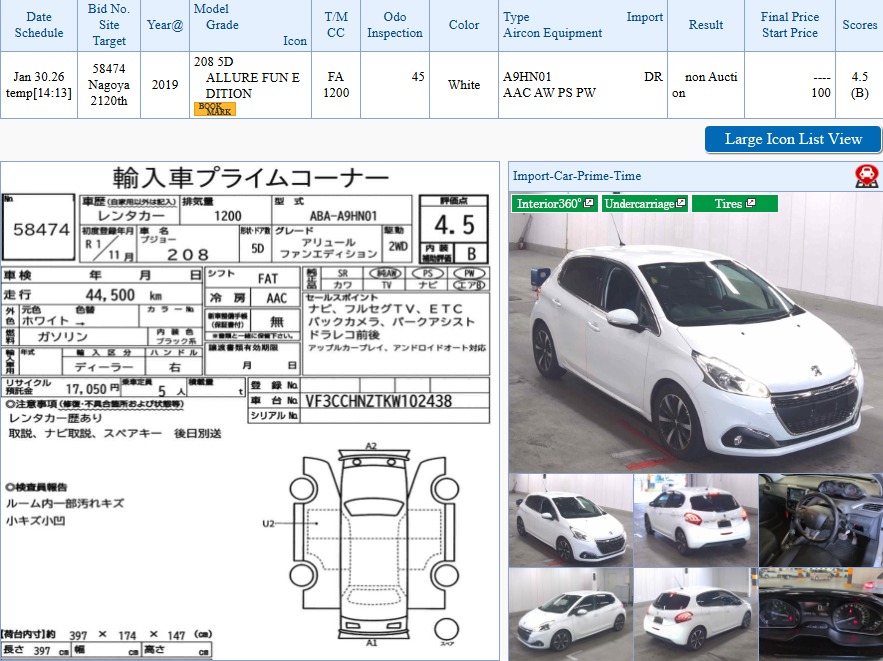Open the front-left view thumbnail in the second thumbnail row
The image size is (883, 661).
[x=571, y=614]
